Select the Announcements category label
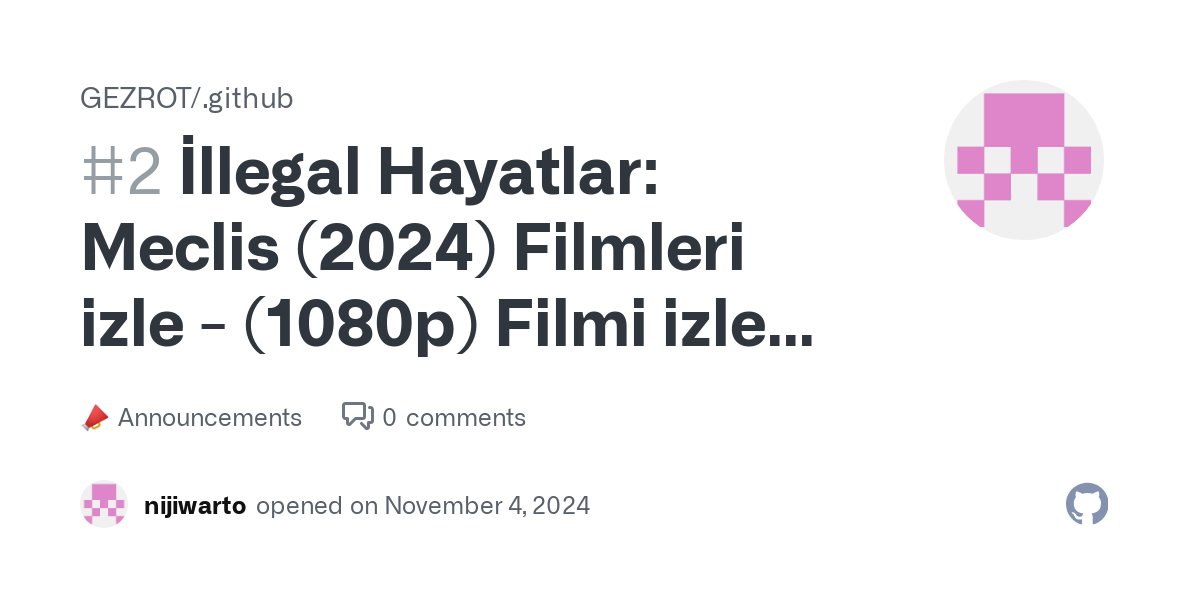 [x=209, y=418]
